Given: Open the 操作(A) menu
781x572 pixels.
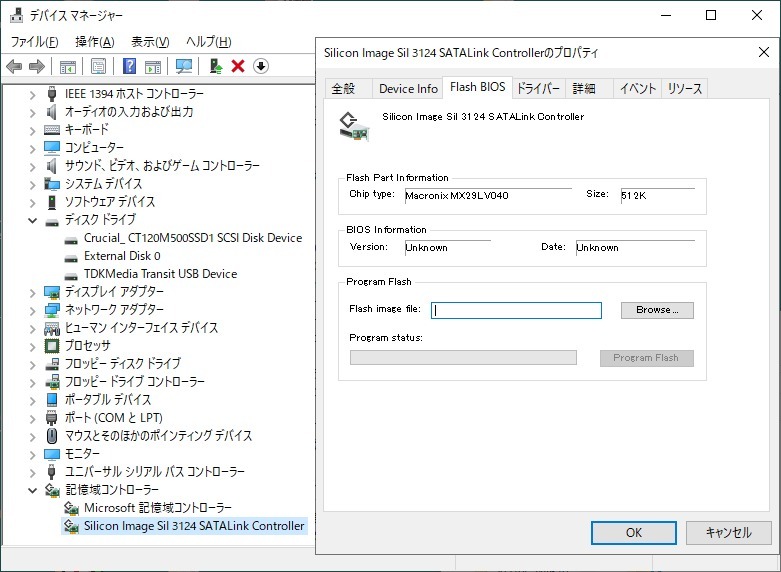Looking at the screenshot, I should coord(95,42).
